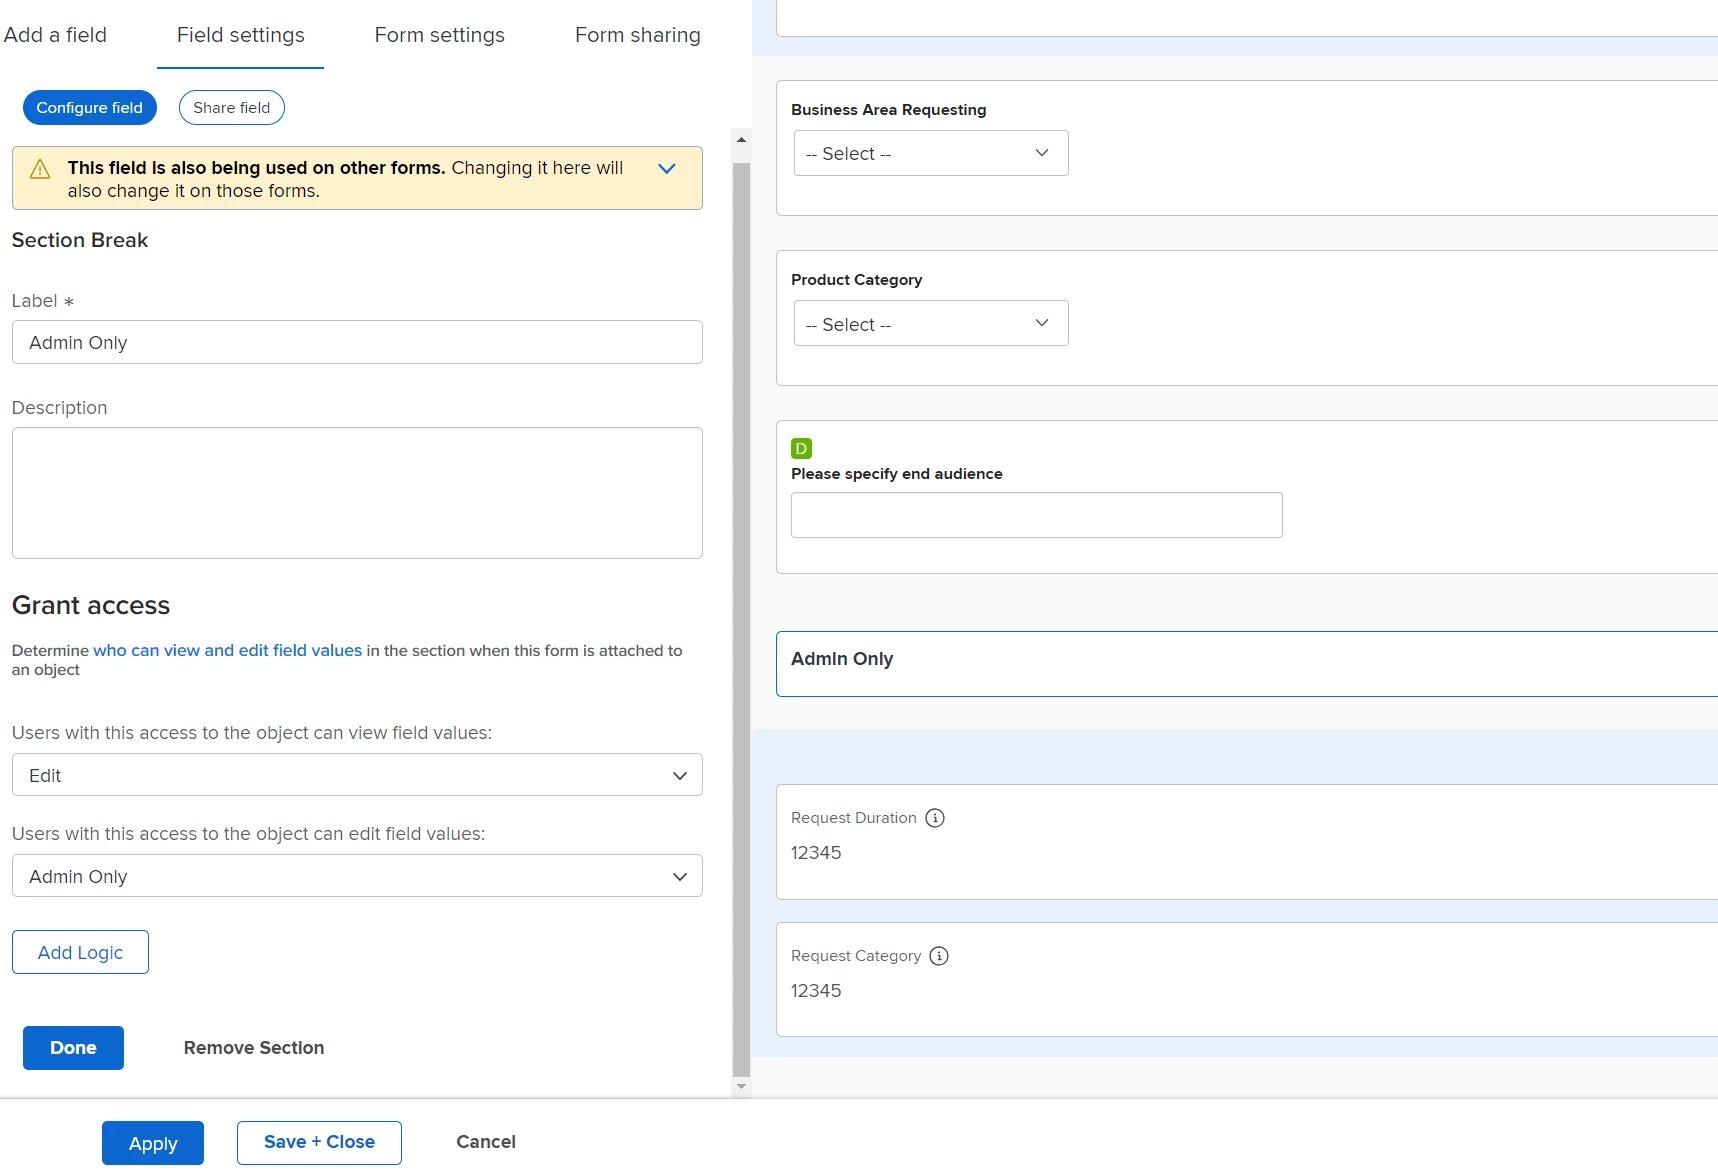Open the Business Area Requesting dropdown

pos(931,153)
